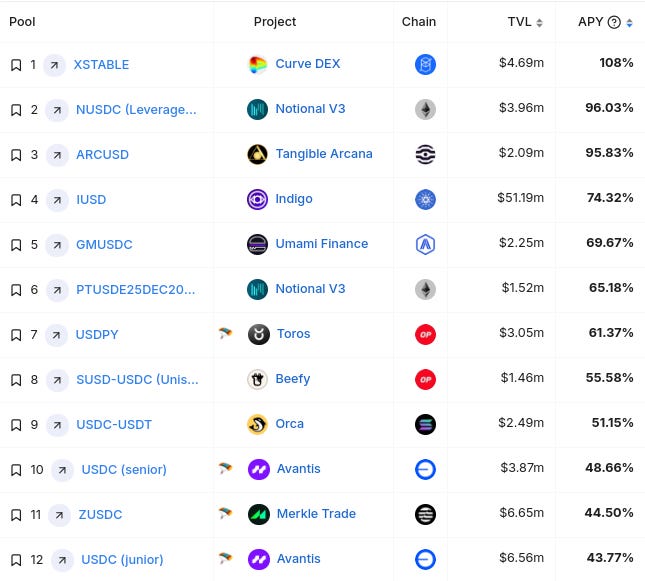
Task: Click the $51.19m TVL value
Action: point(520,198)
